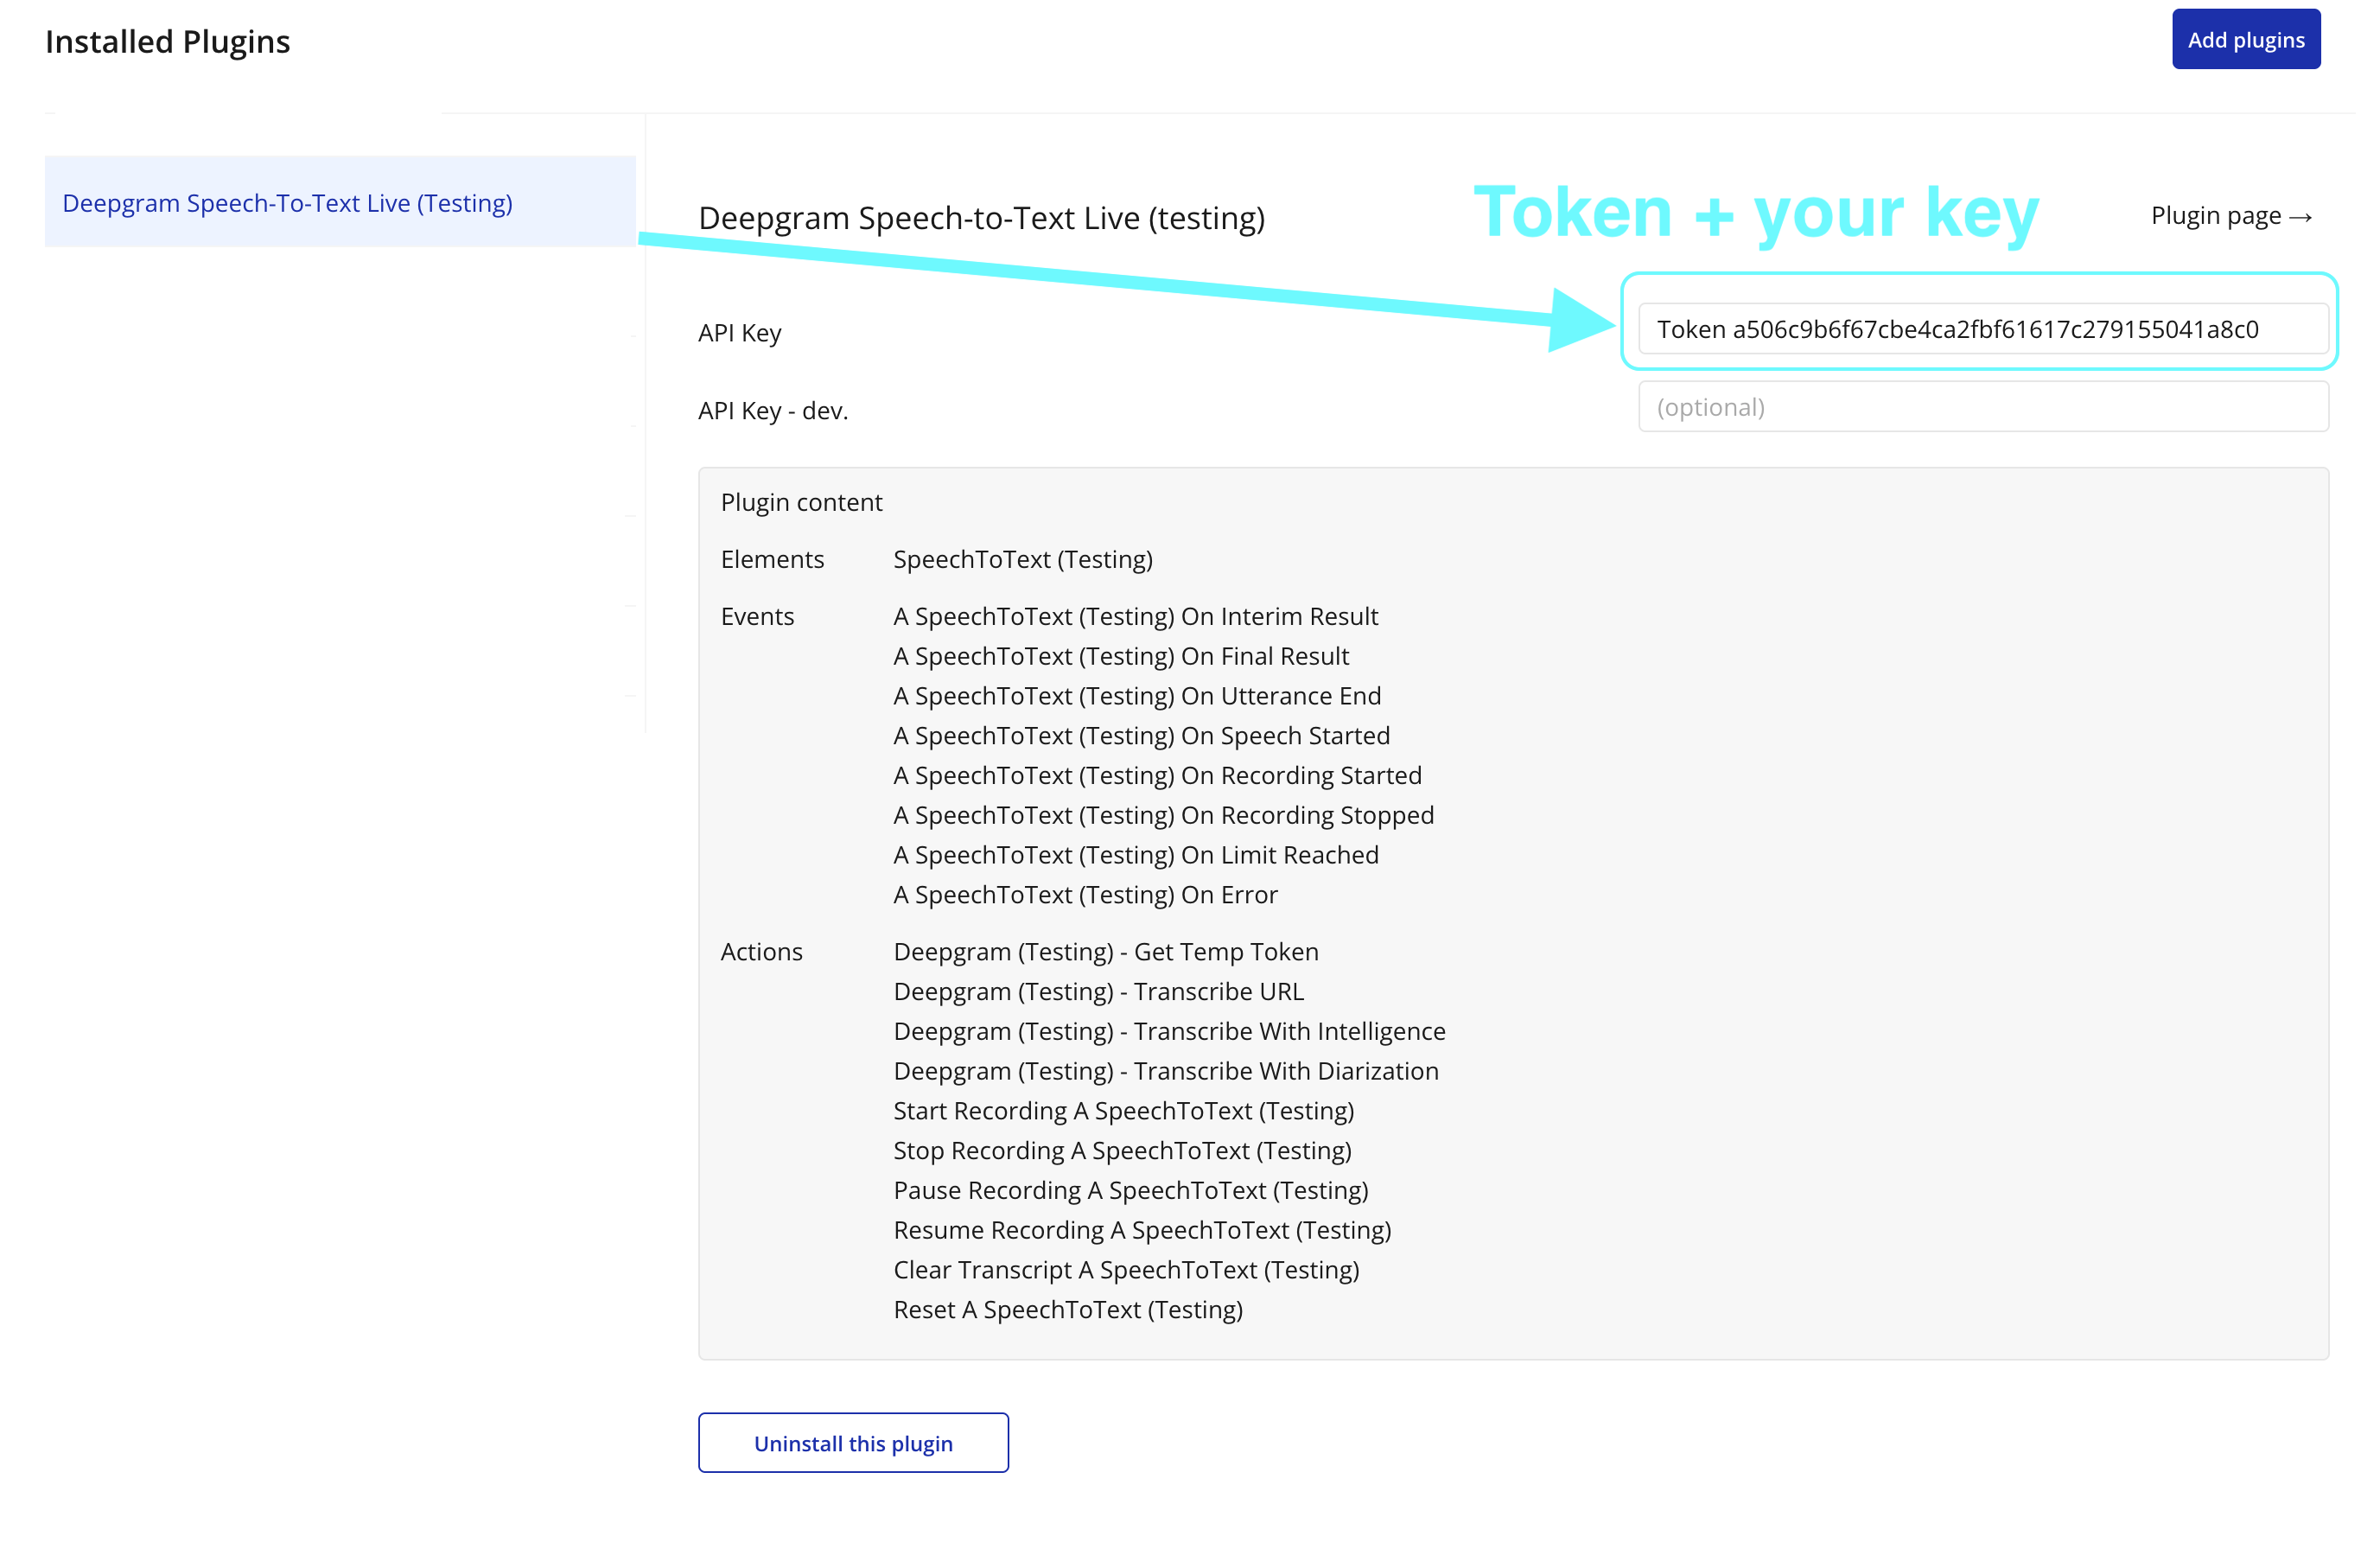The height and width of the screenshot is (1549, 2380).
Task: Click the Installed Plugins heading
Action: click(167, 42)
